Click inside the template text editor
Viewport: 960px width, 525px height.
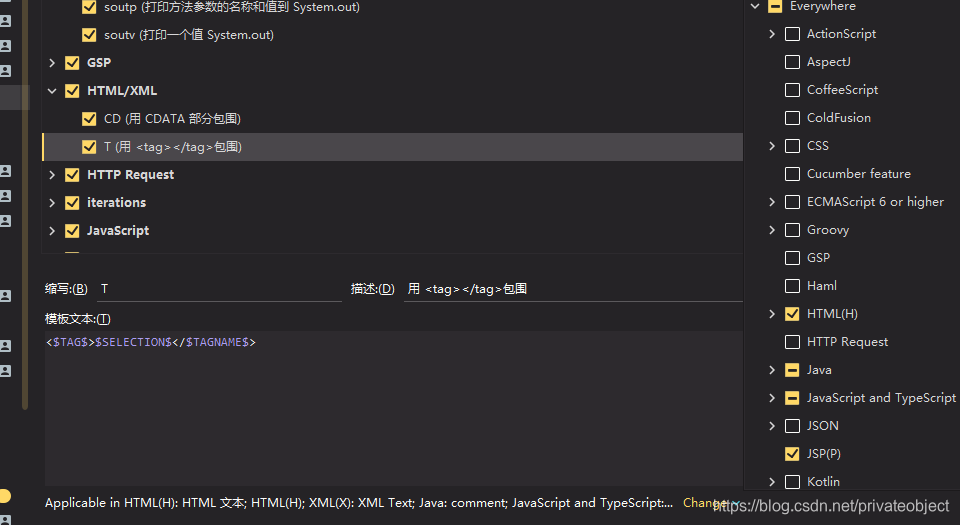[394, 409]
